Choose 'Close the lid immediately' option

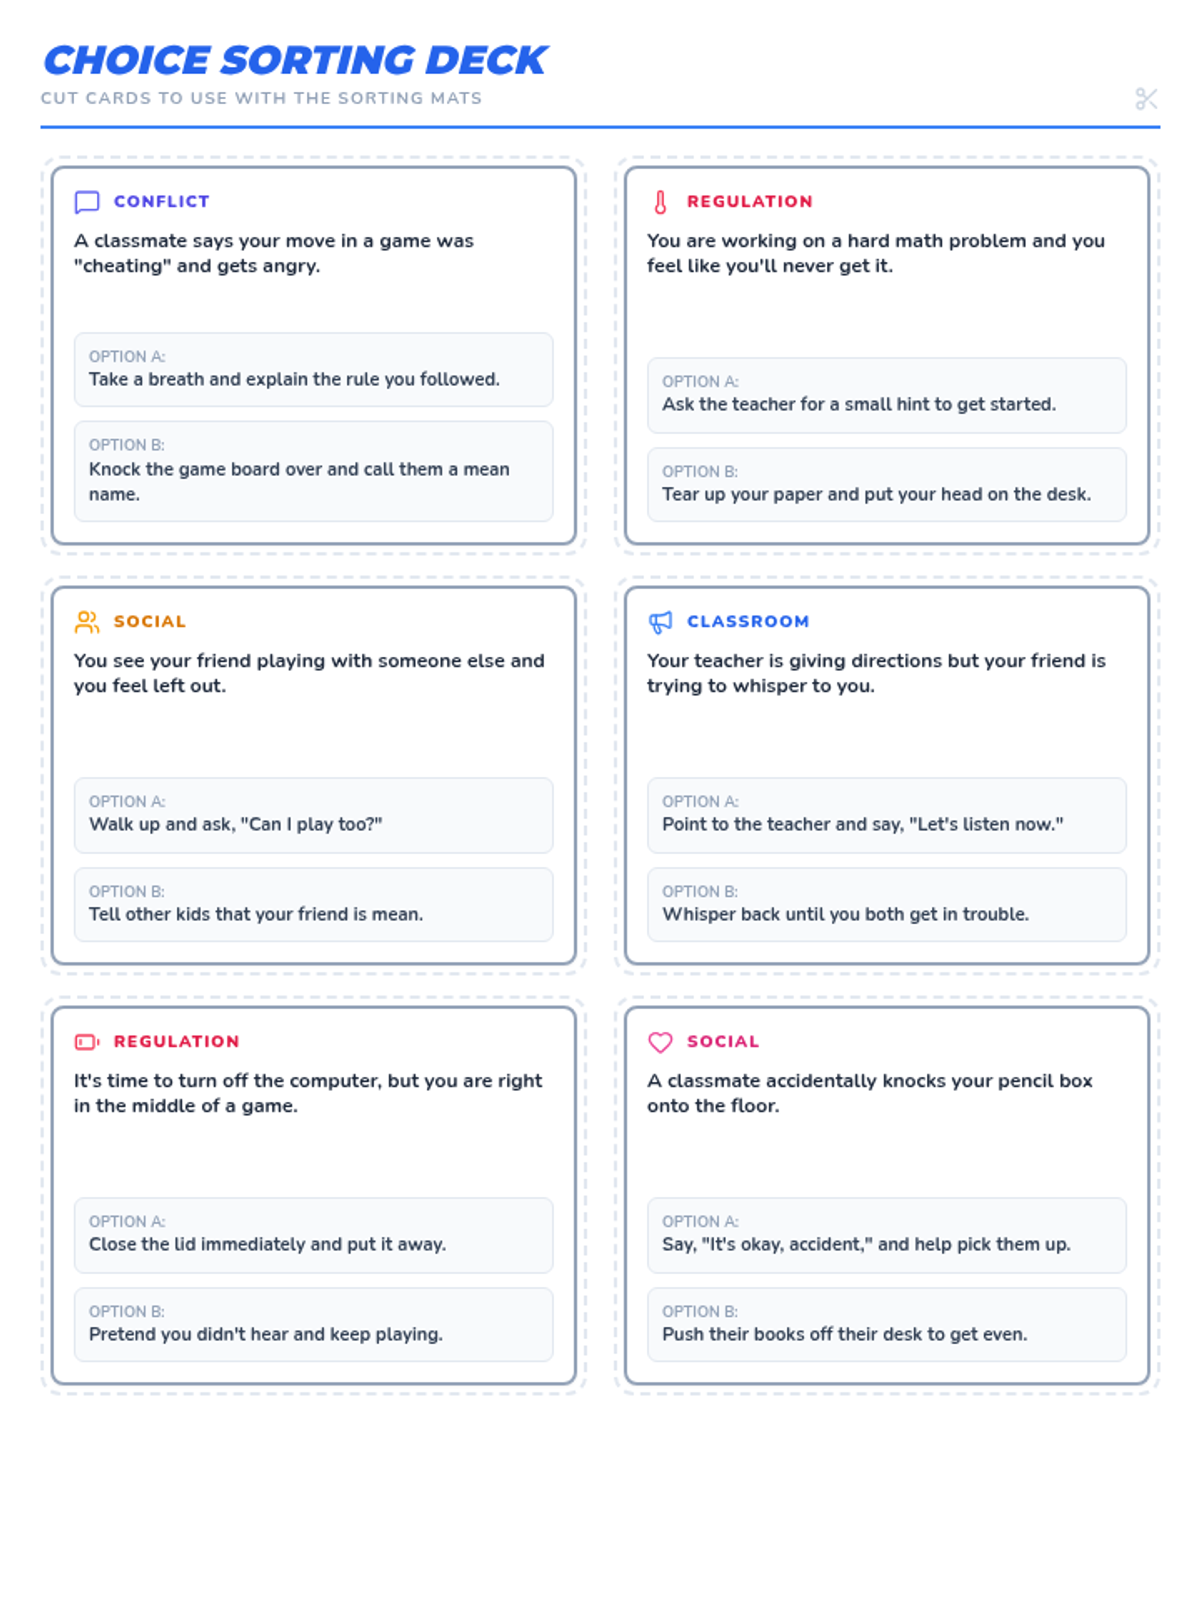[313, 1235]
